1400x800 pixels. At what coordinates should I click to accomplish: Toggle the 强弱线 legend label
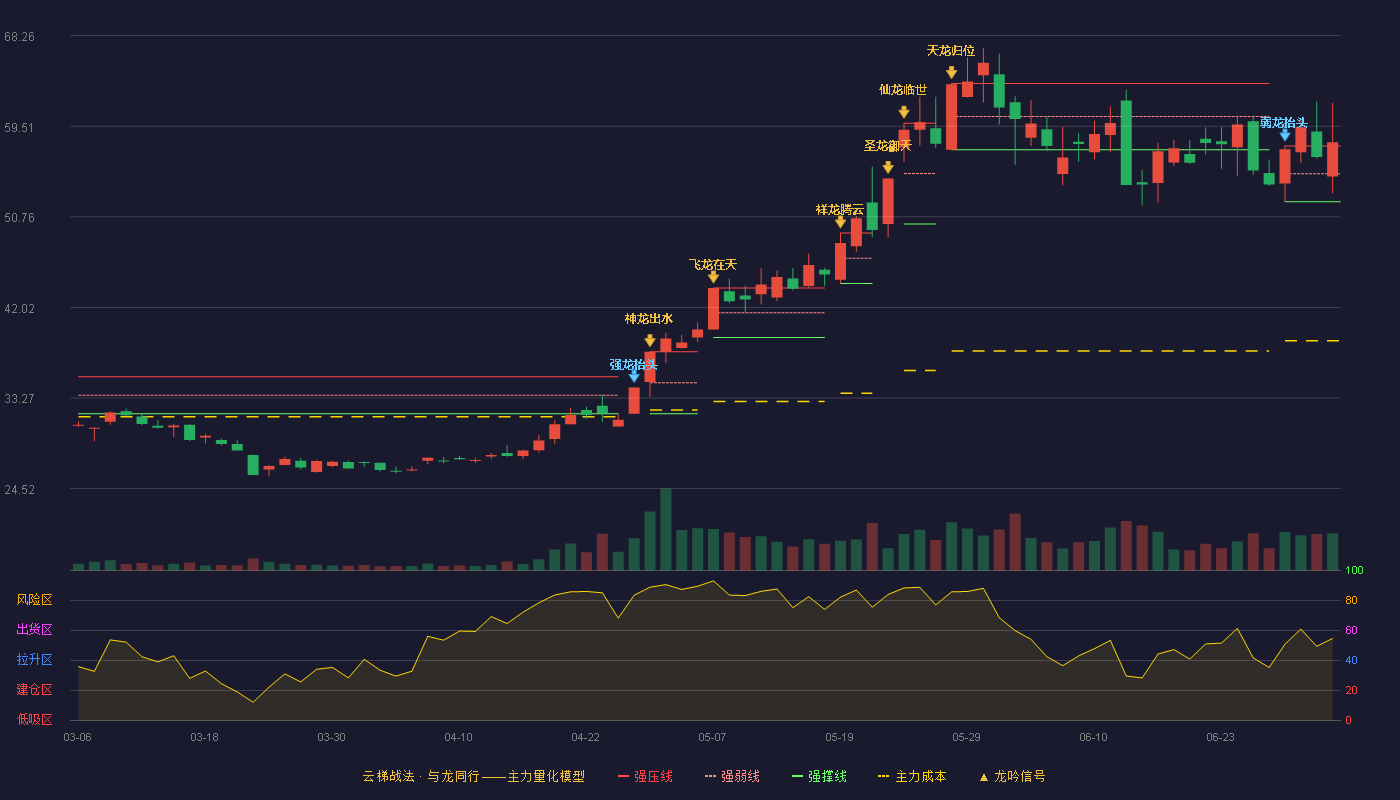point(740,776)
